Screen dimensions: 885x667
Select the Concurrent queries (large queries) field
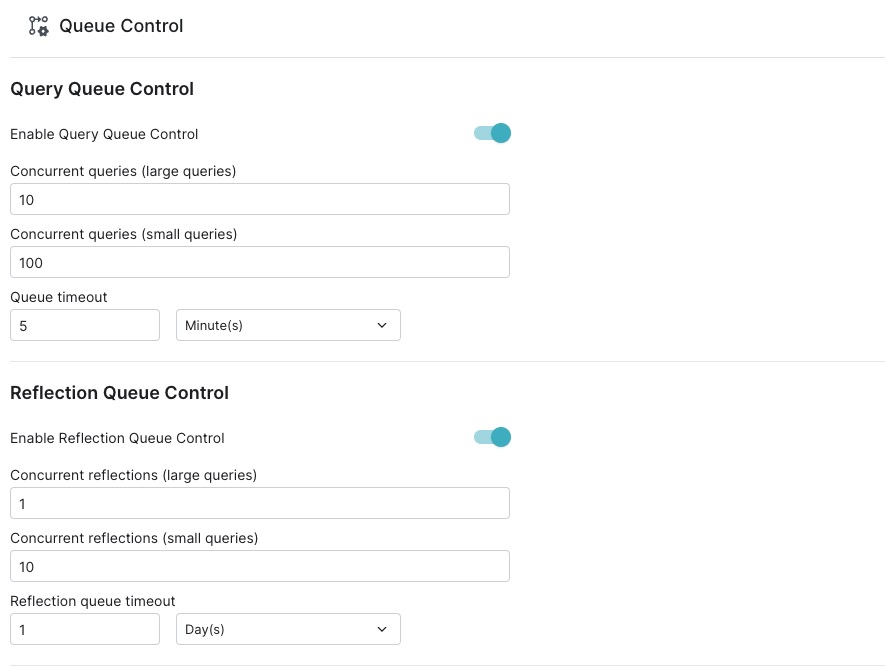click(260, 199)
